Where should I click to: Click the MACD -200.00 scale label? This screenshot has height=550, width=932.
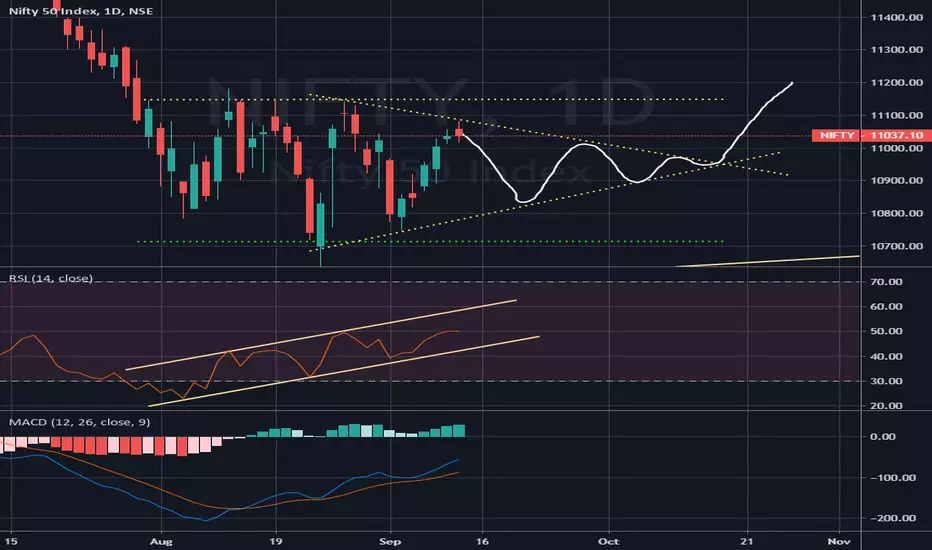(x=893, y=518)
